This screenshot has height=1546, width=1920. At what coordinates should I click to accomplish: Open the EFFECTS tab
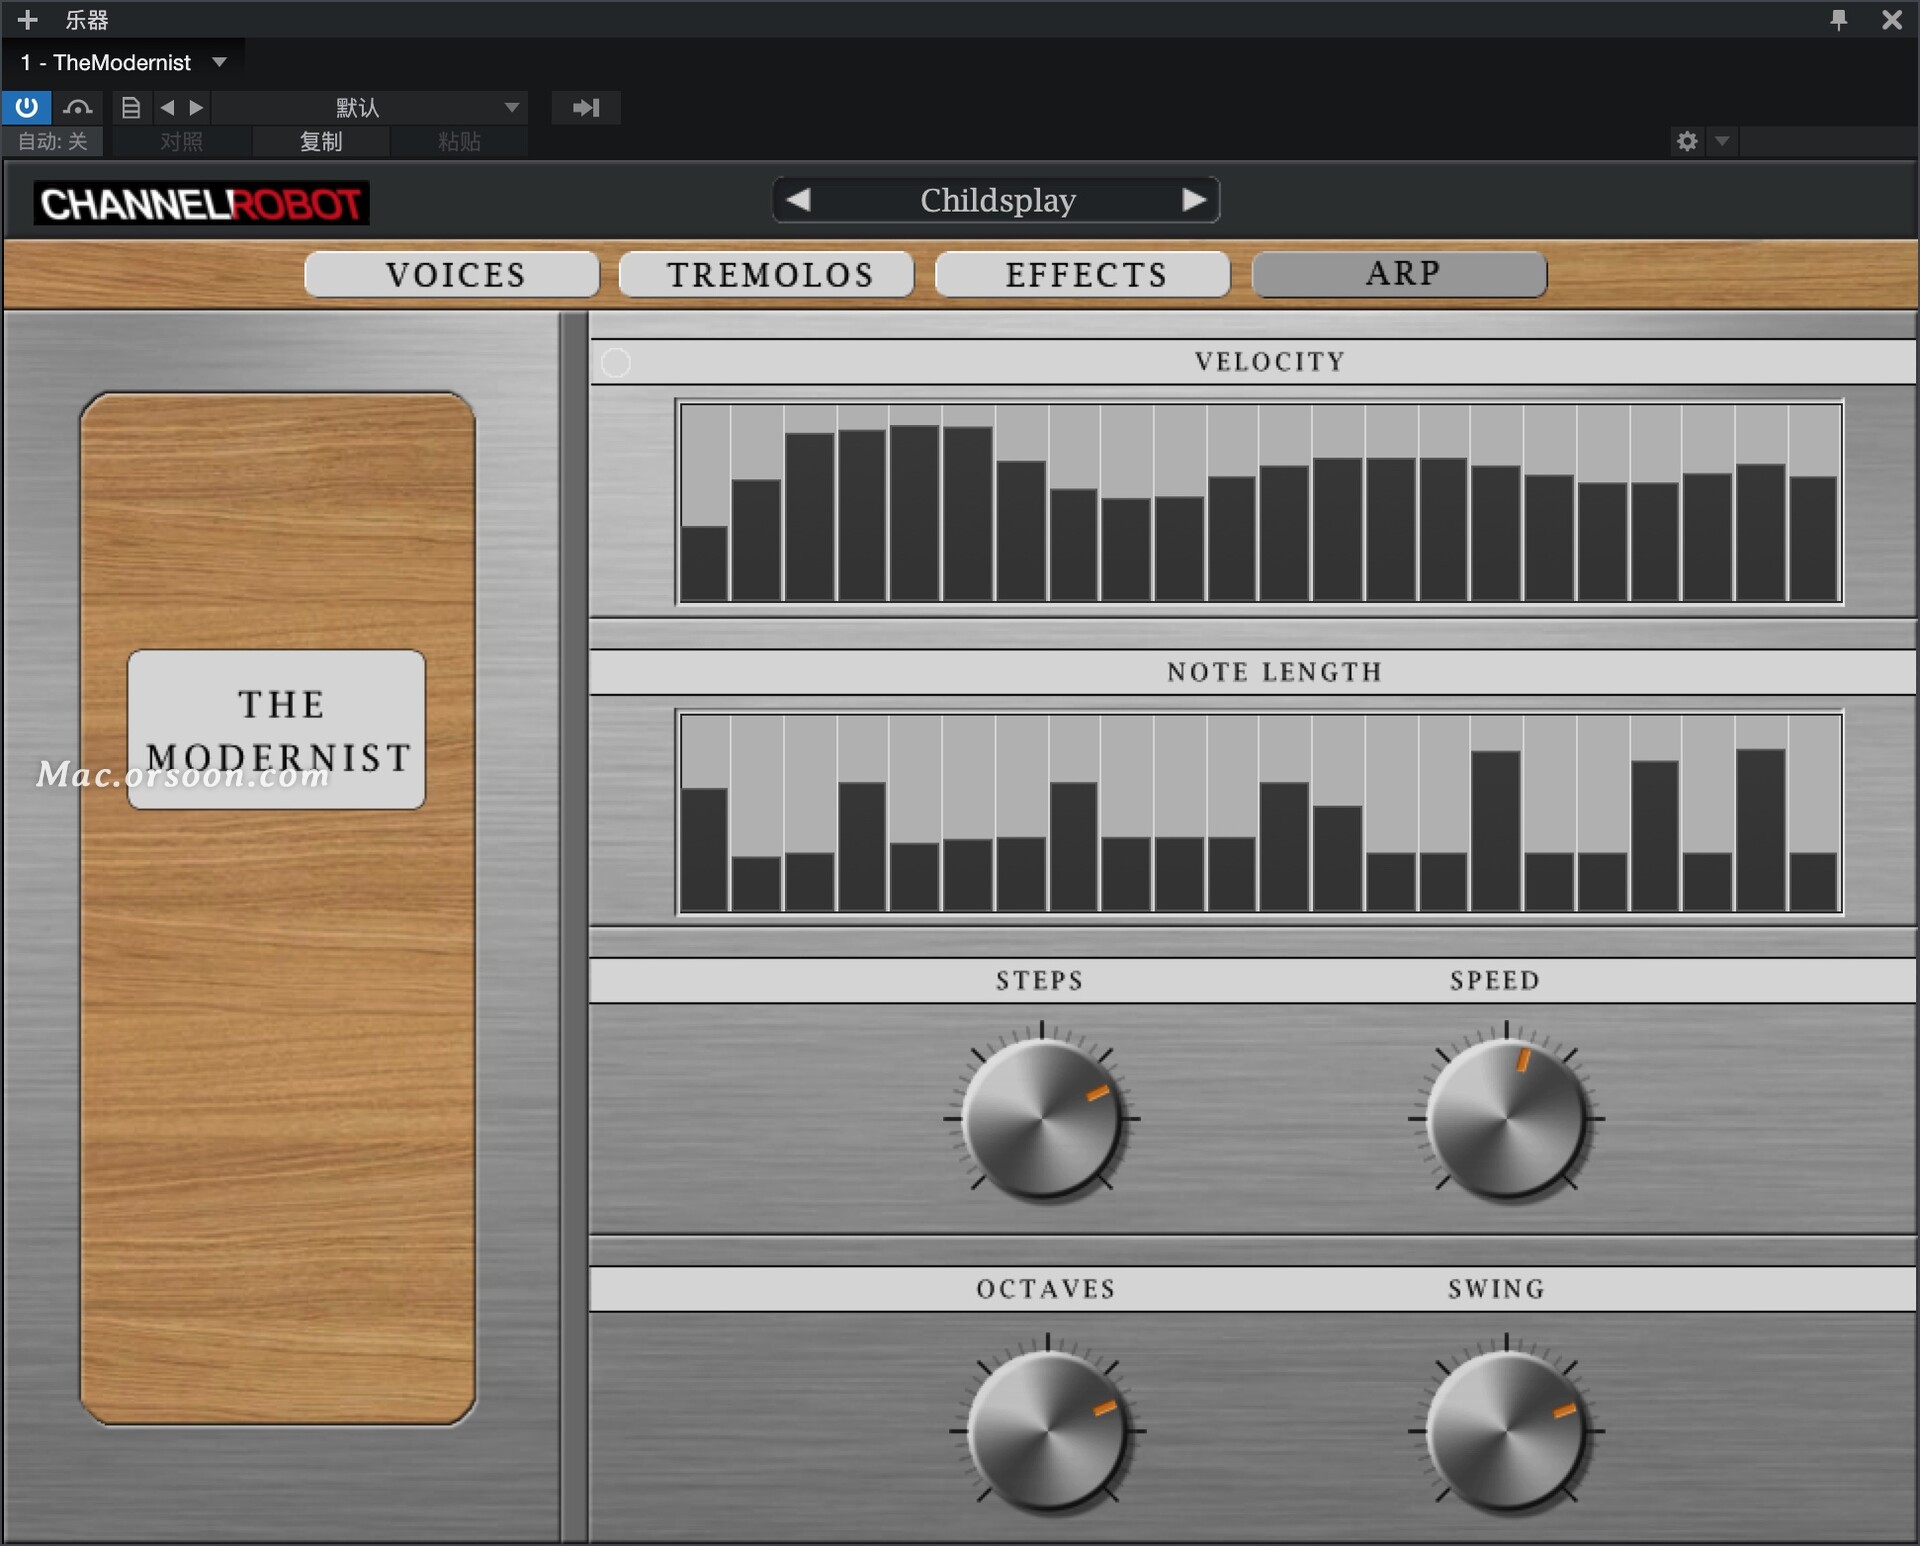click(x=1083, y=274)
